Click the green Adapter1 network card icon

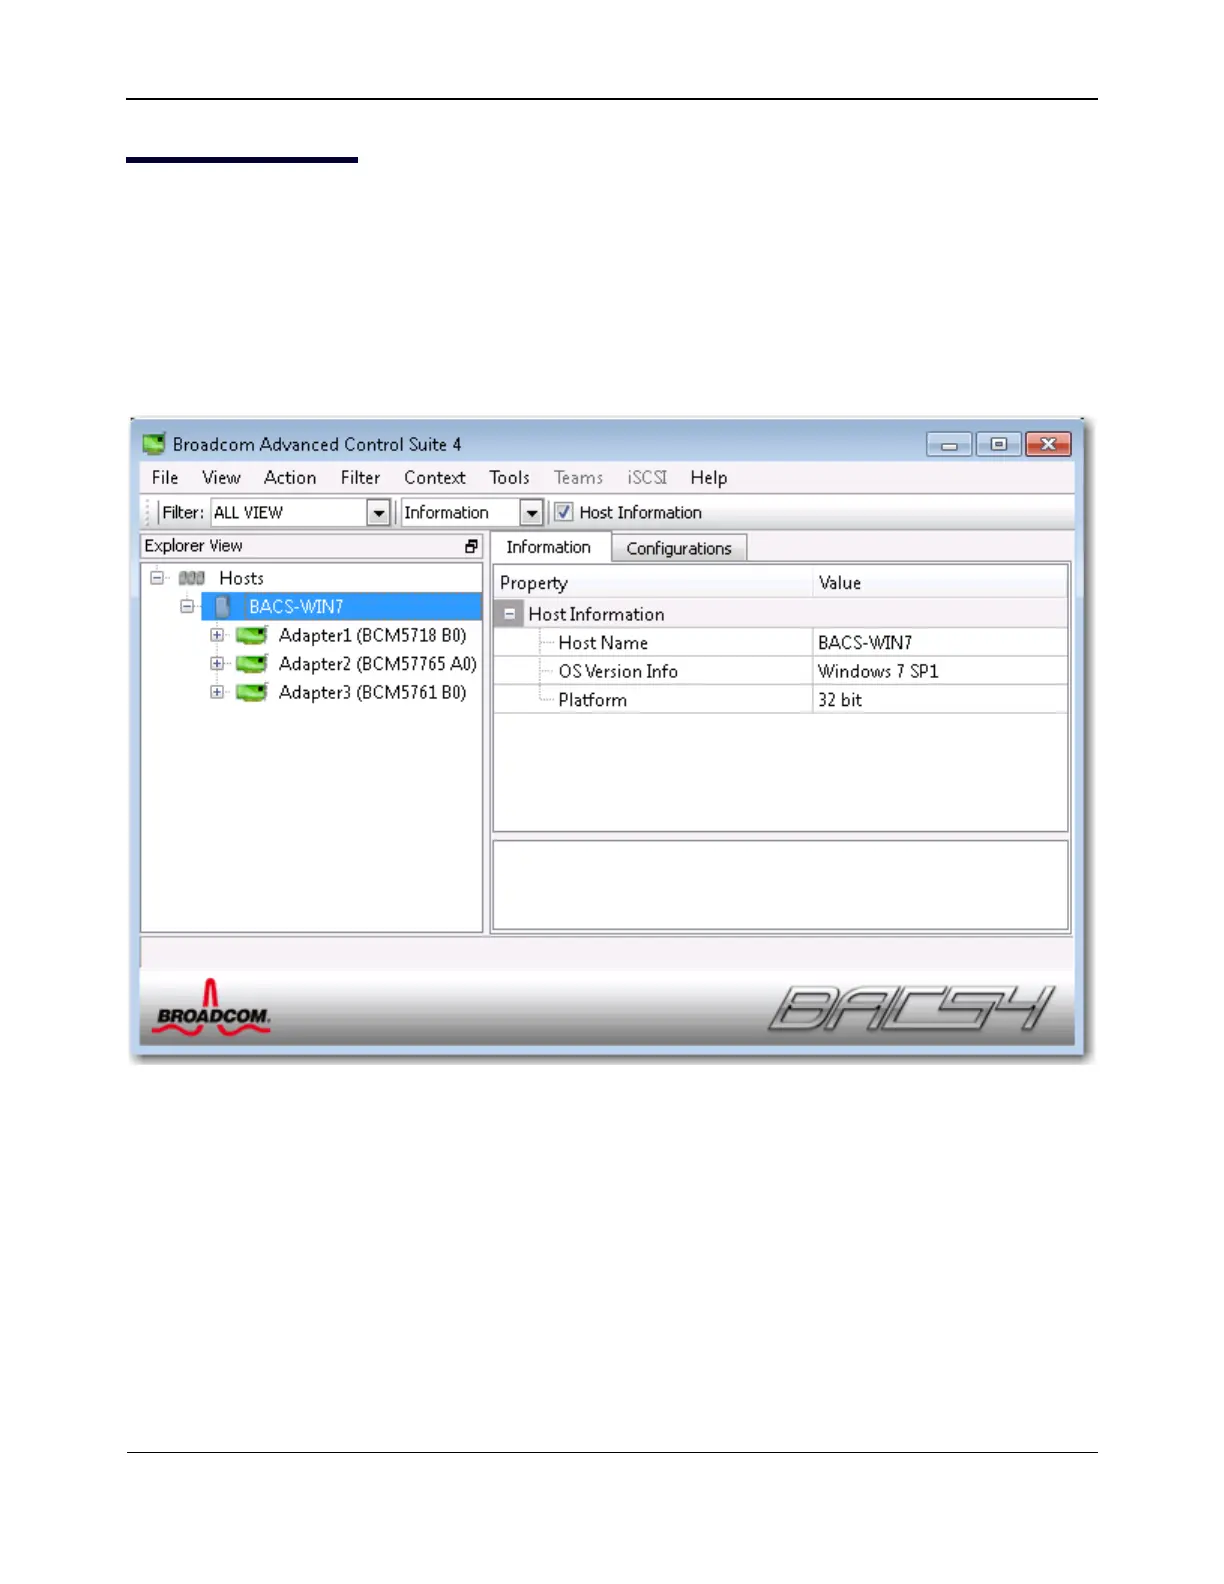pos(251,635)
